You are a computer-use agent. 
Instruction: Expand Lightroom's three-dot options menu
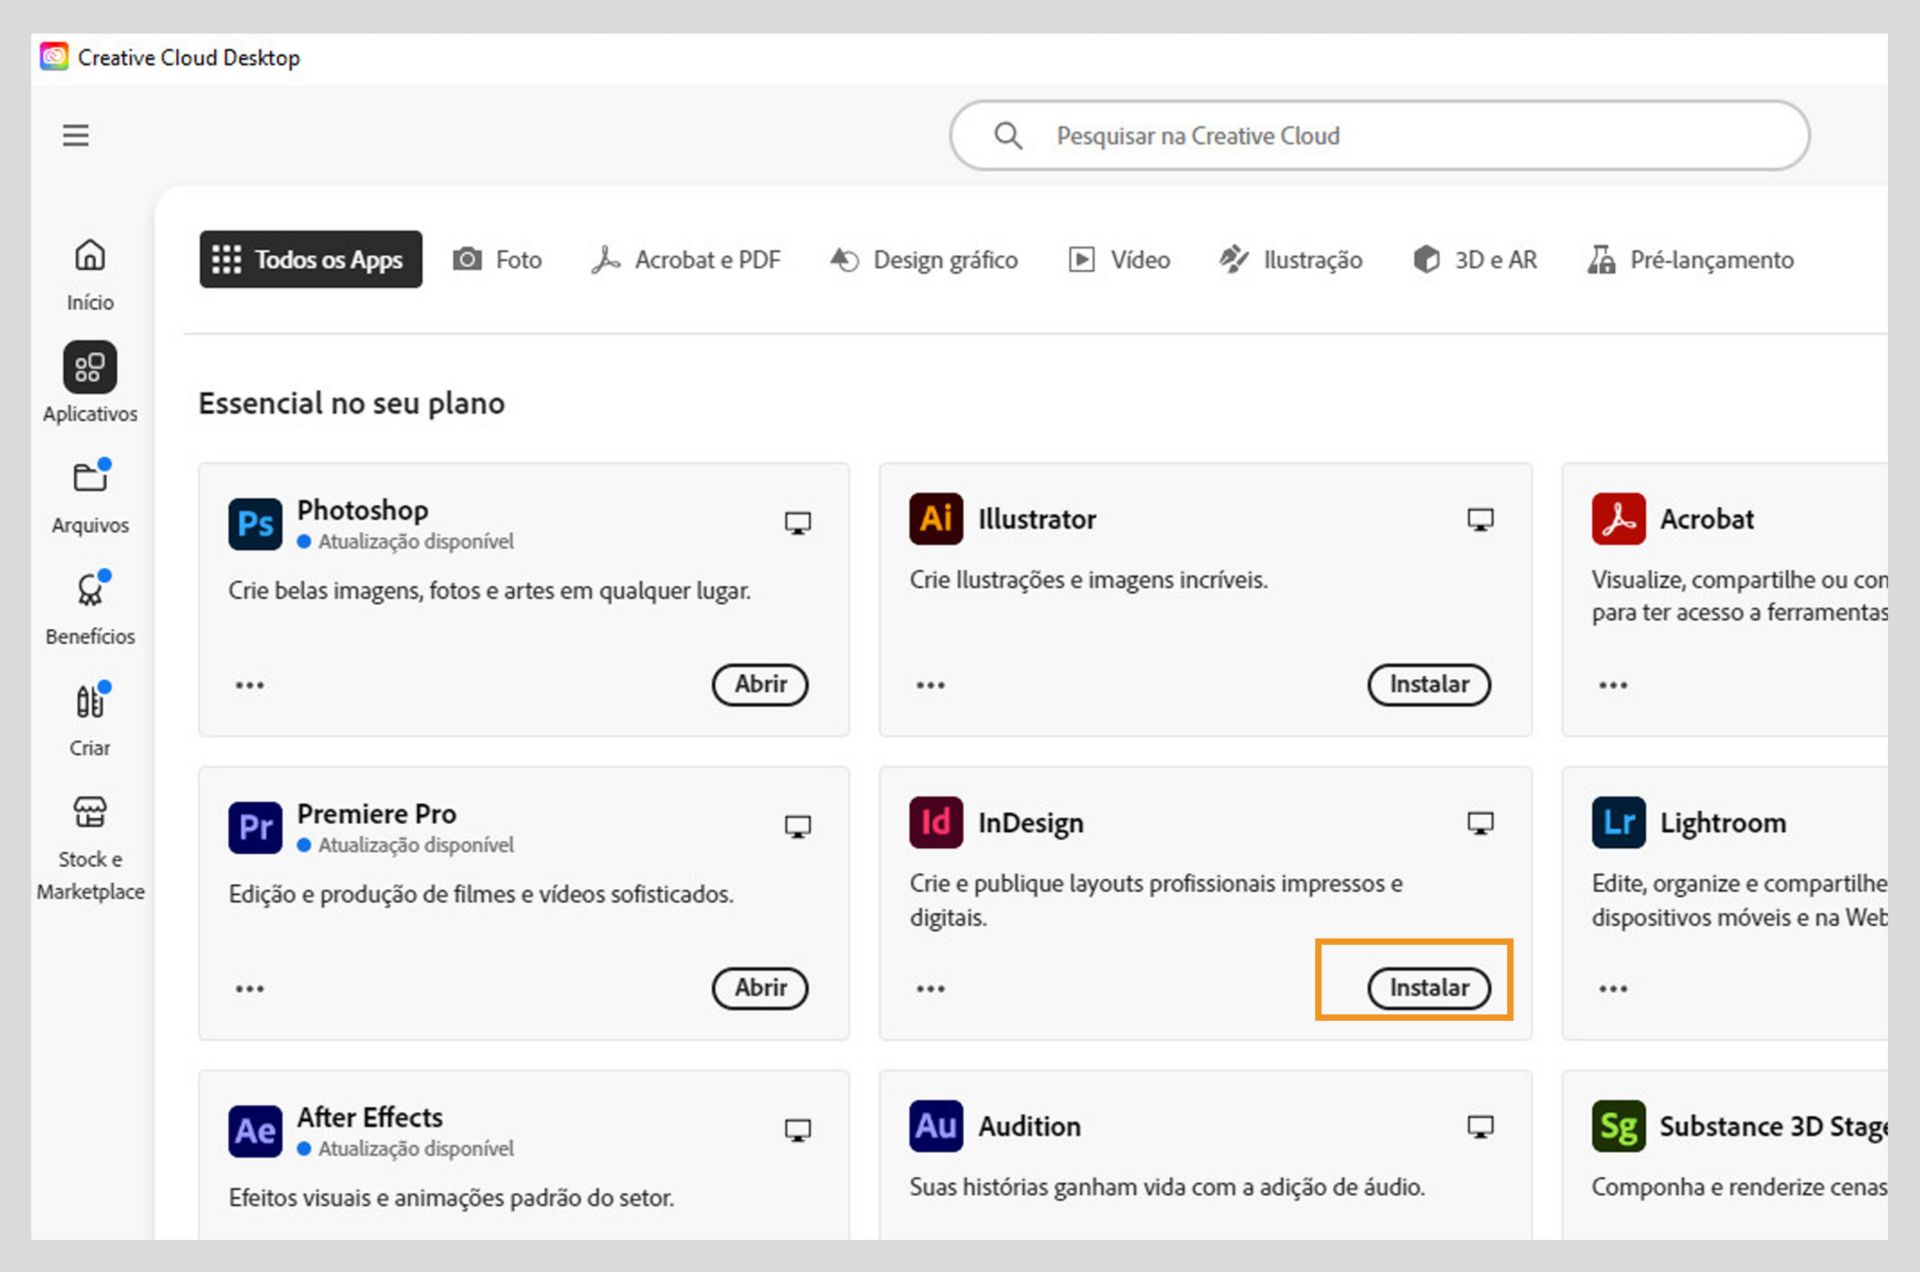click(1612, 989)
